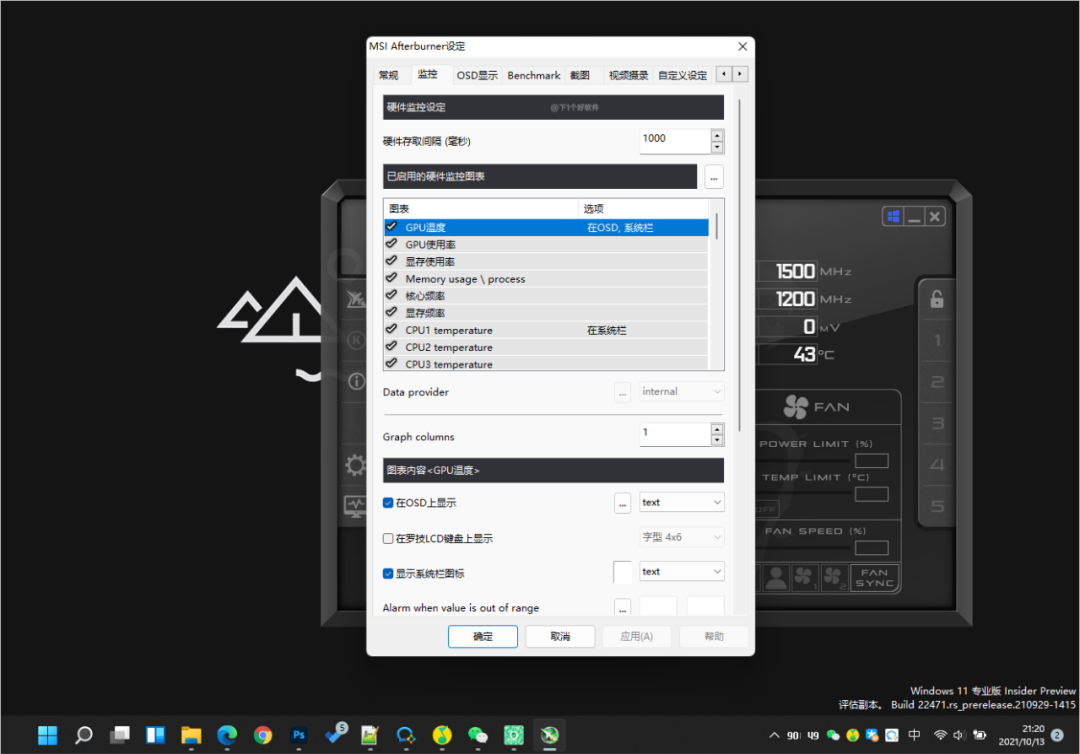This screenshot has width=1080, height=754.
Task: Click the gear settings icon in Afterburner sidebar
Action: point(355,465)
